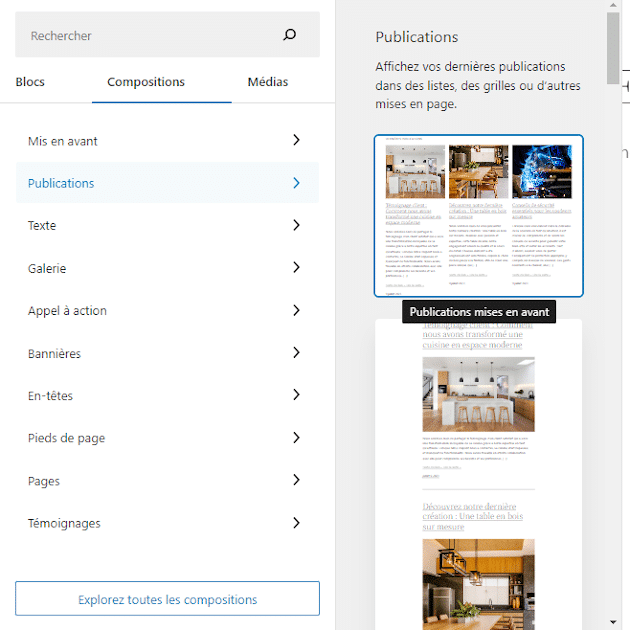Click the scrollbar down arrow
Image resolution: width=630 pixels, height=630 pixels.
(x=614, y=621)
